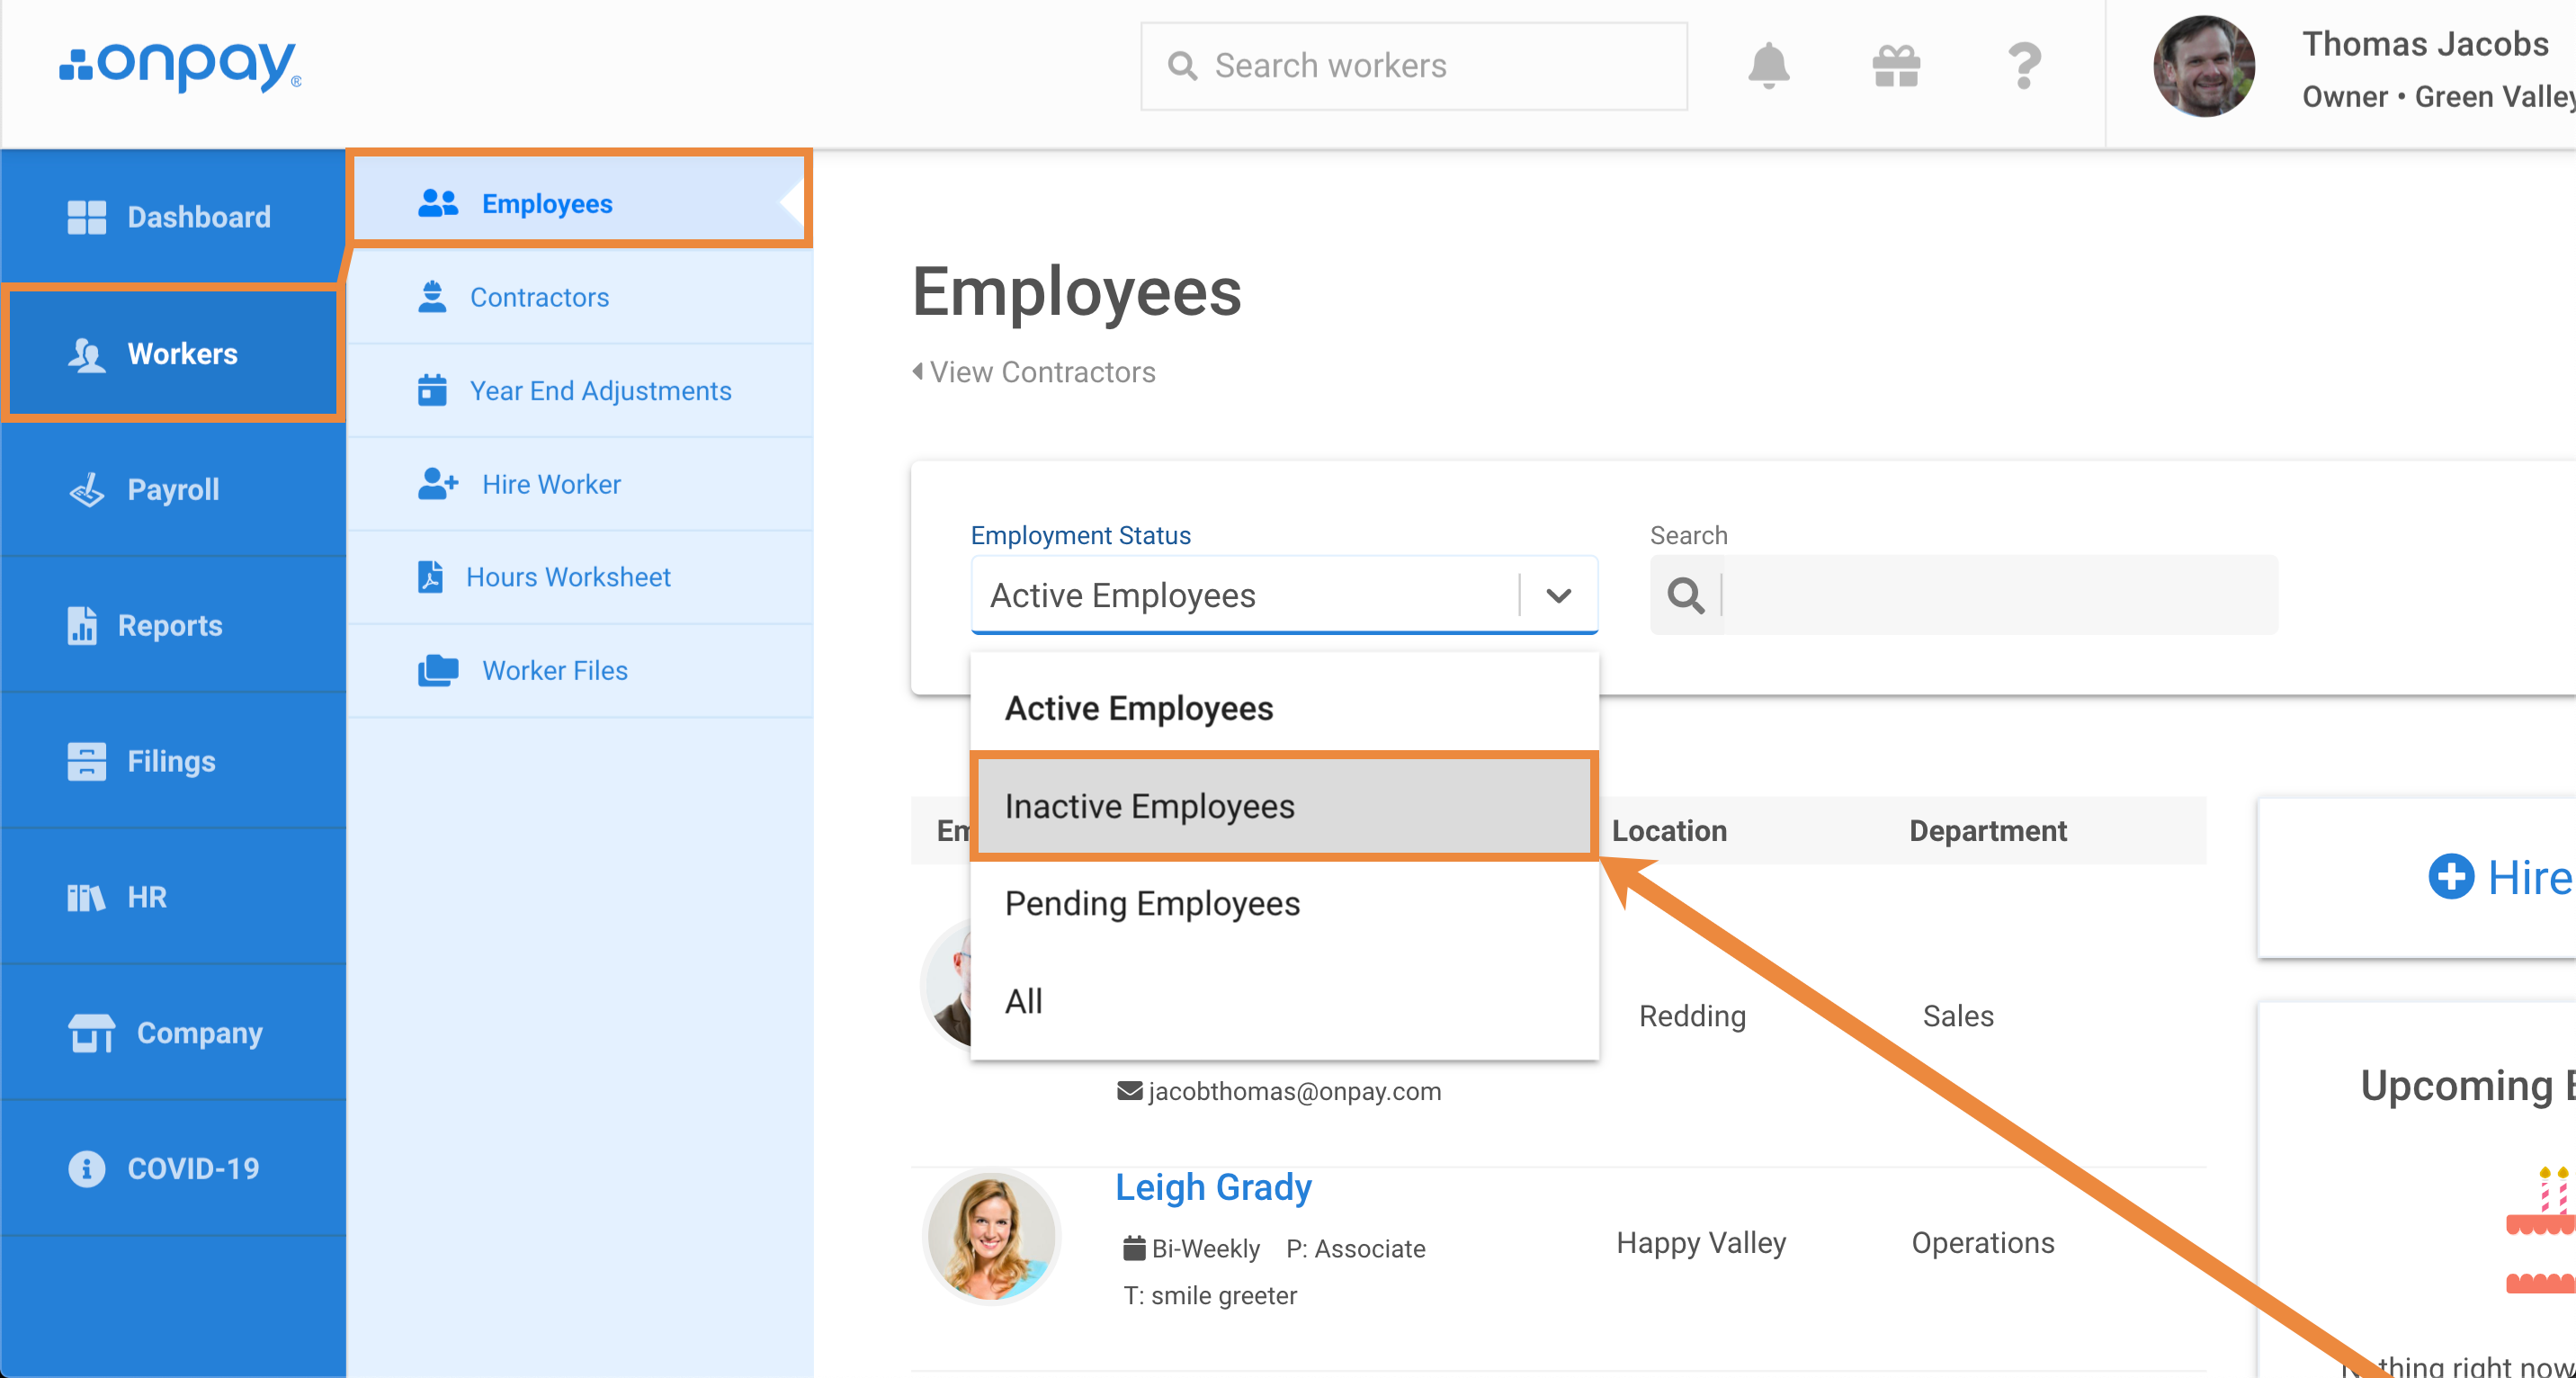Click the Sales department cell
2576x1378 pixels.
click(1958, 1016)
